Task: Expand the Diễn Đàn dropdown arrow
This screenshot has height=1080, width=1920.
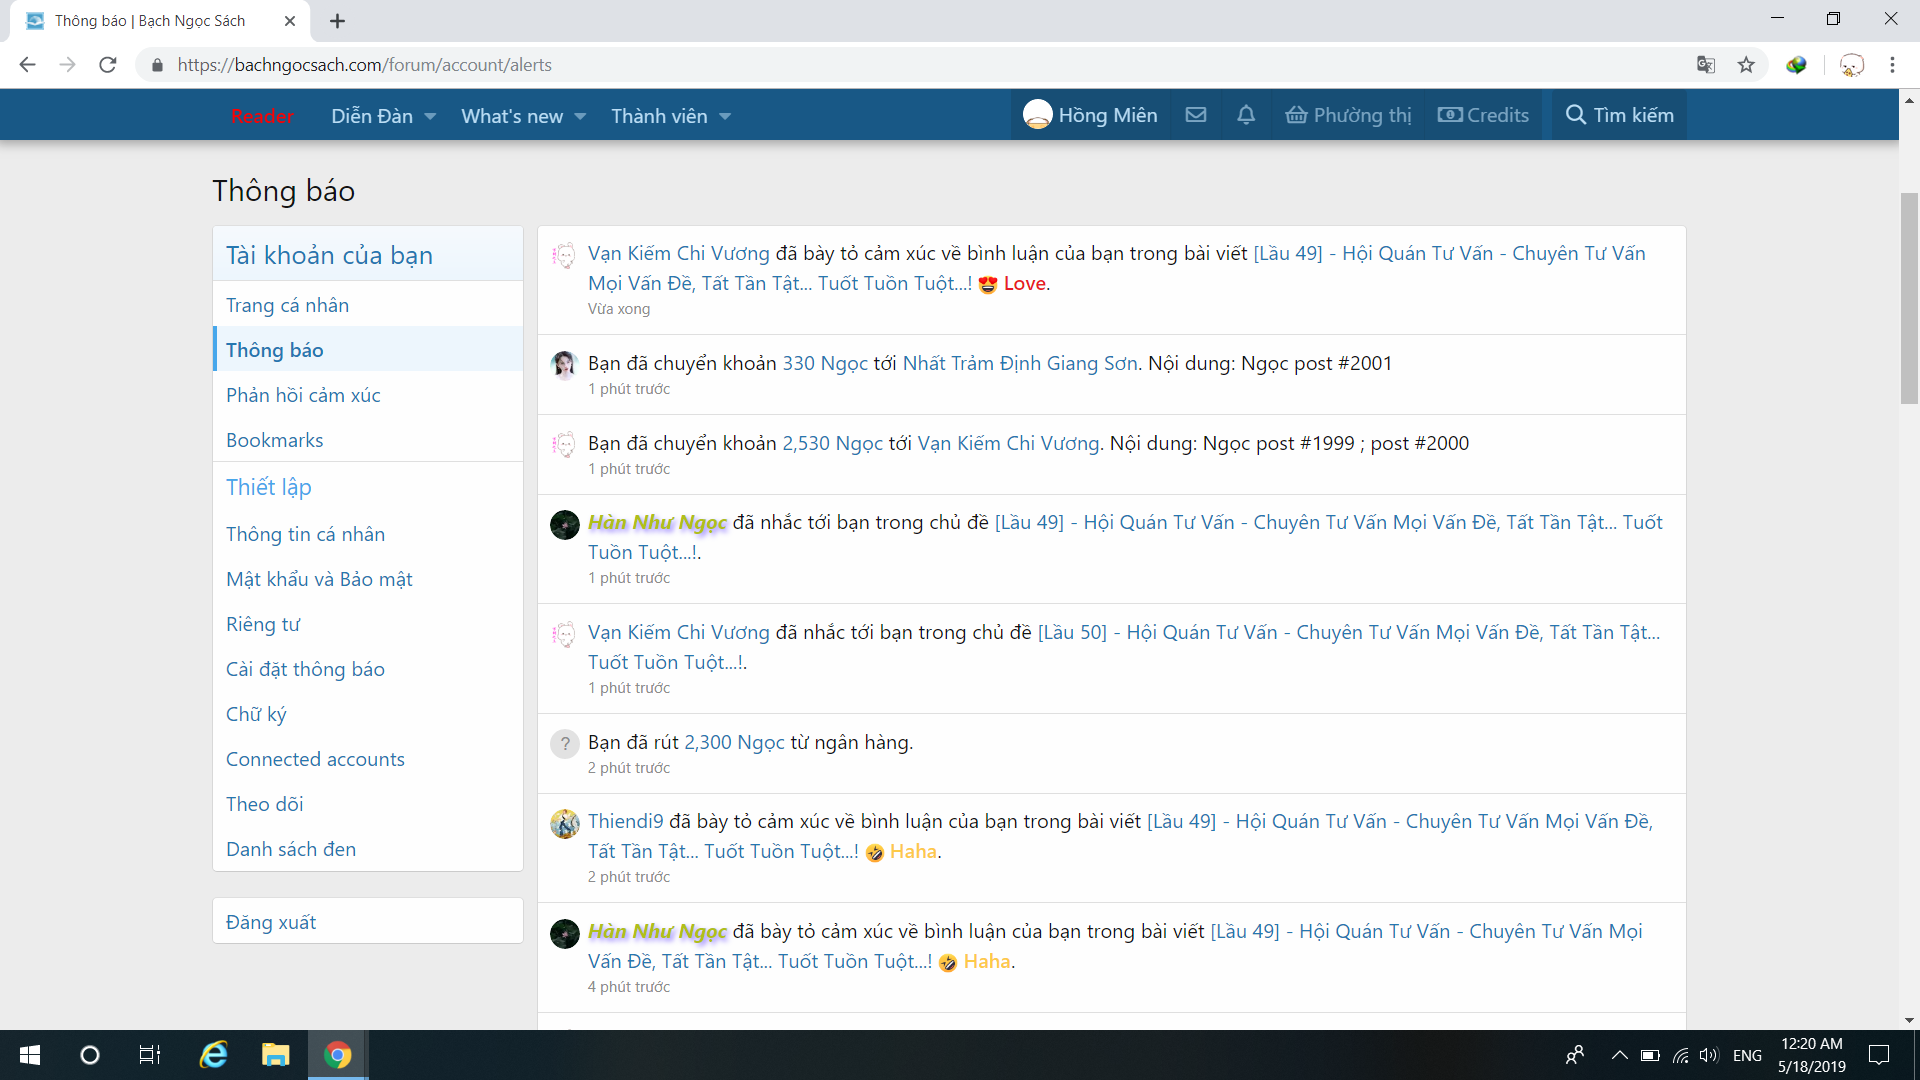Action: click(x=430, y=116)
